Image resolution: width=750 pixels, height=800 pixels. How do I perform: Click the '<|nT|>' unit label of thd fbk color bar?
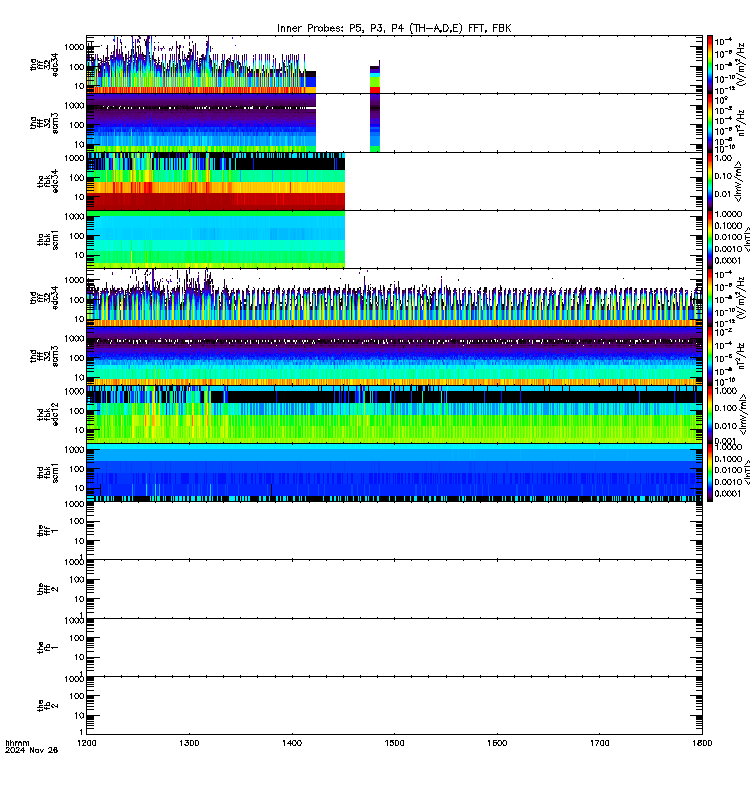tap(746, 472)
